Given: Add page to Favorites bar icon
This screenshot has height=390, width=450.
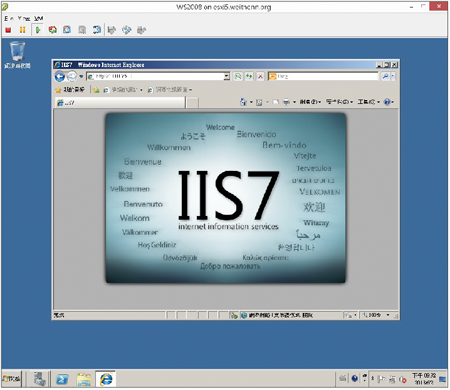Looking at the screenshot, I should tap(96, 90).
